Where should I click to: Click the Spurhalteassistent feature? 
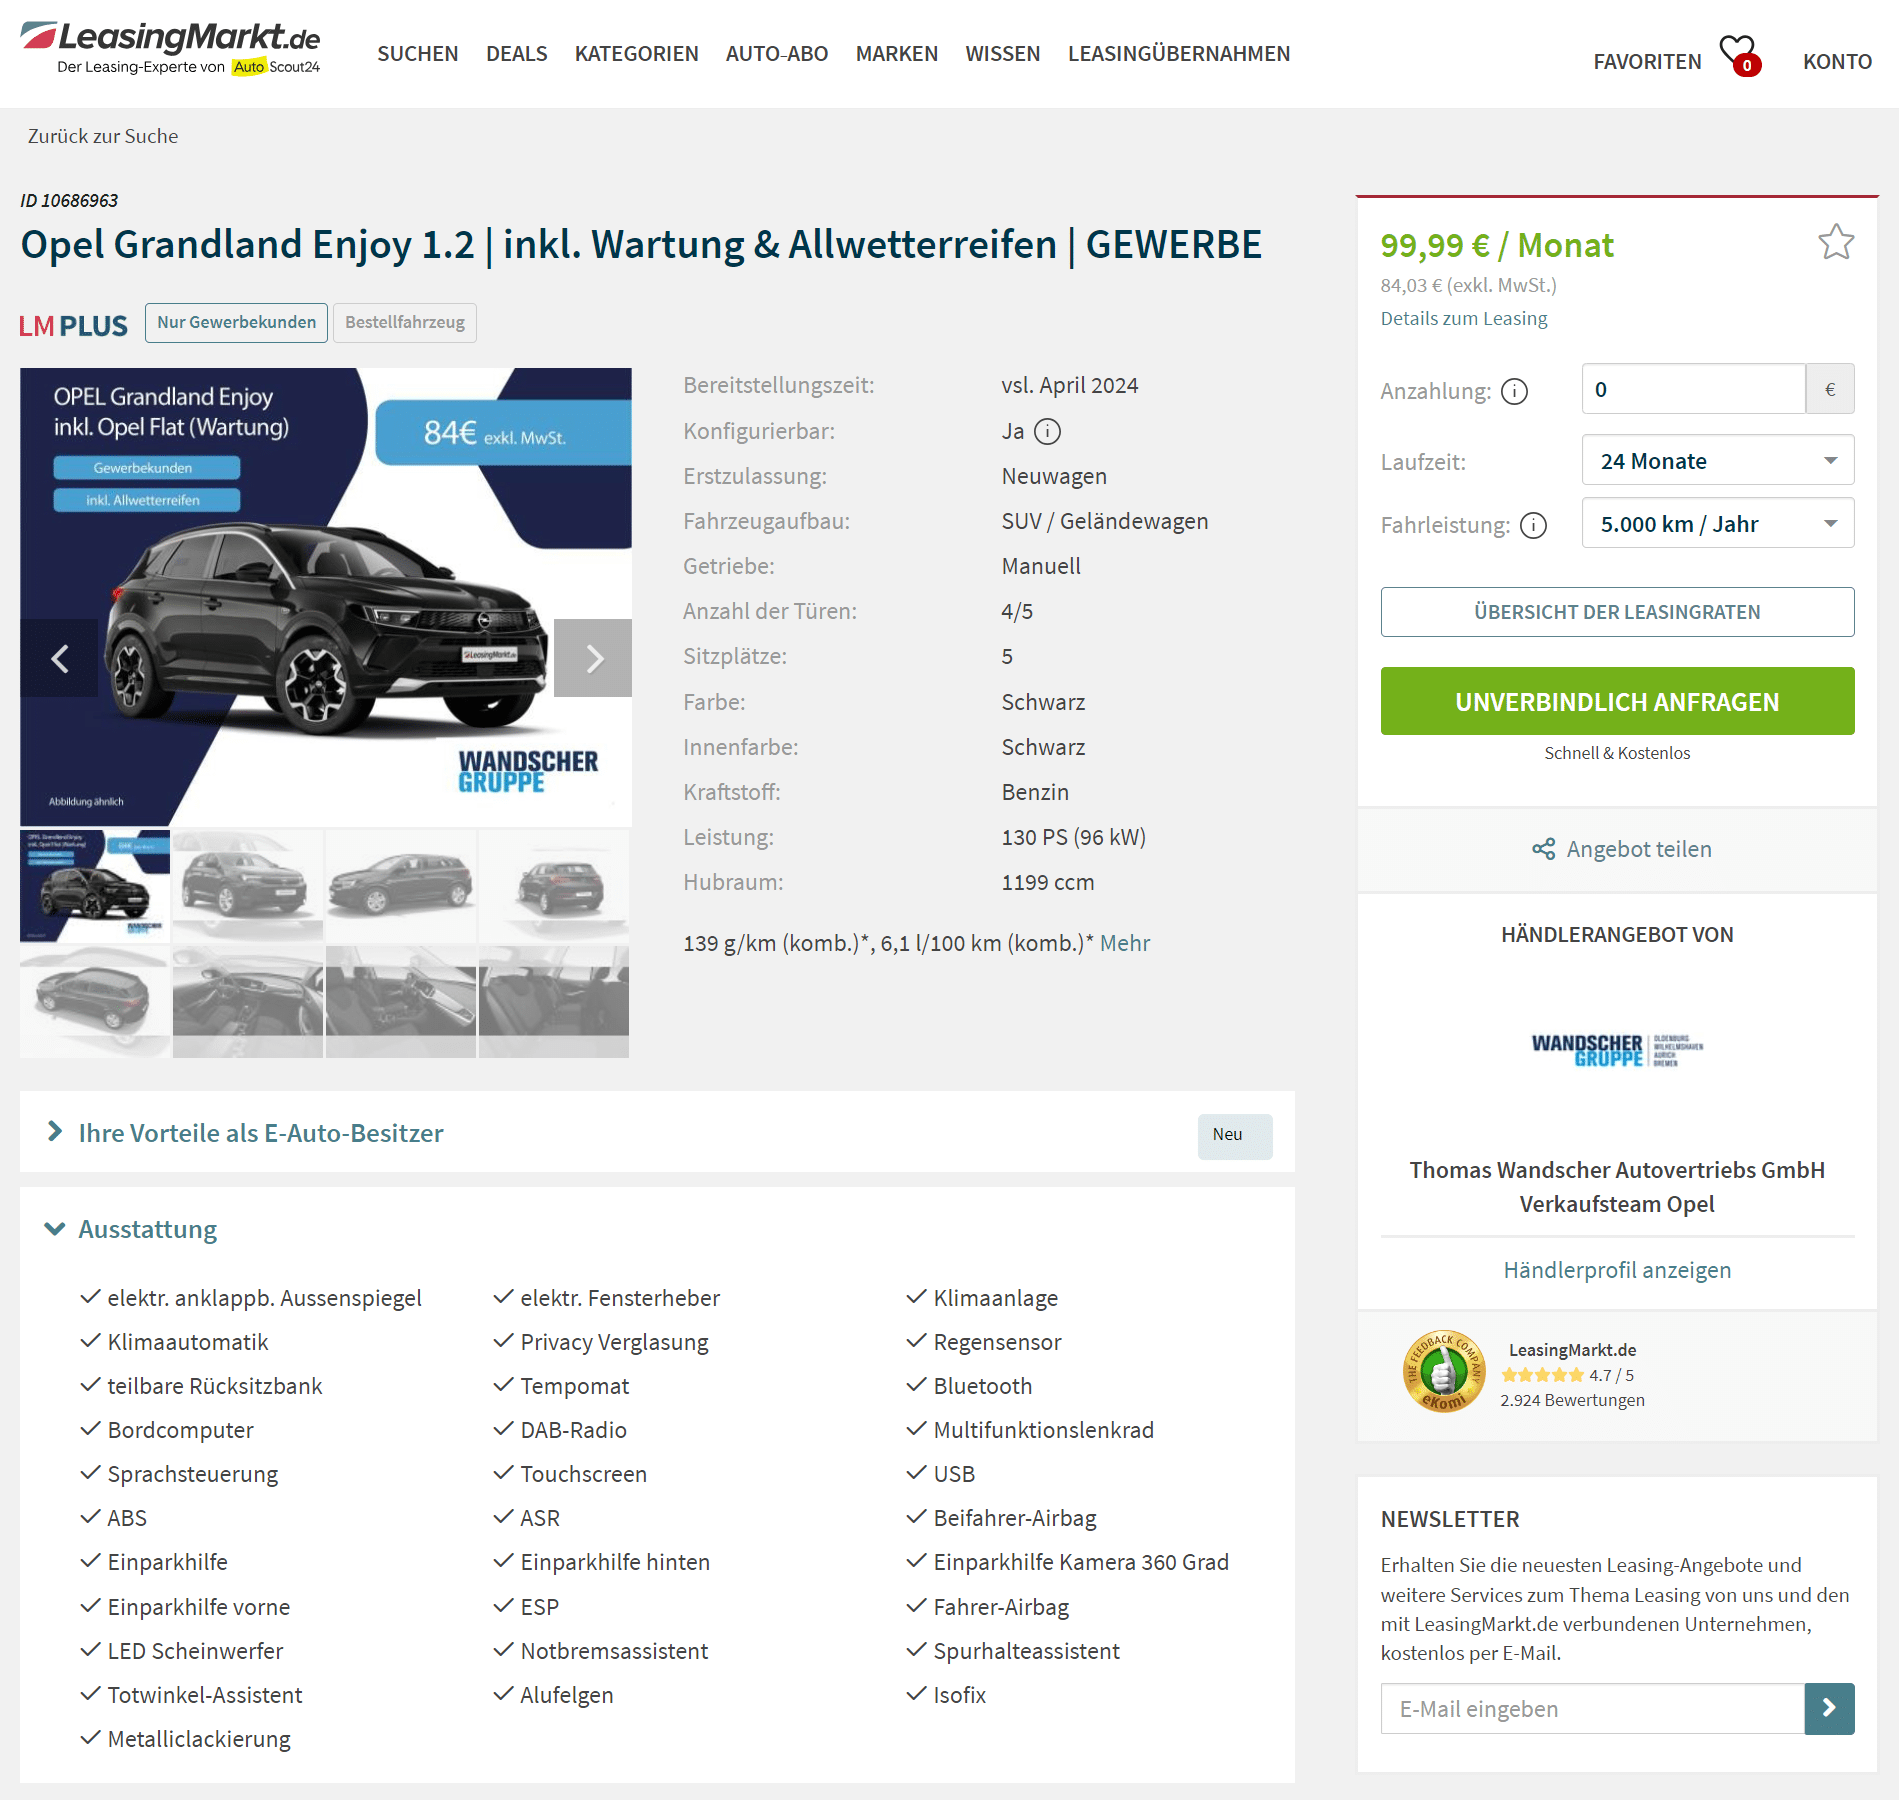[1026, 1651]
